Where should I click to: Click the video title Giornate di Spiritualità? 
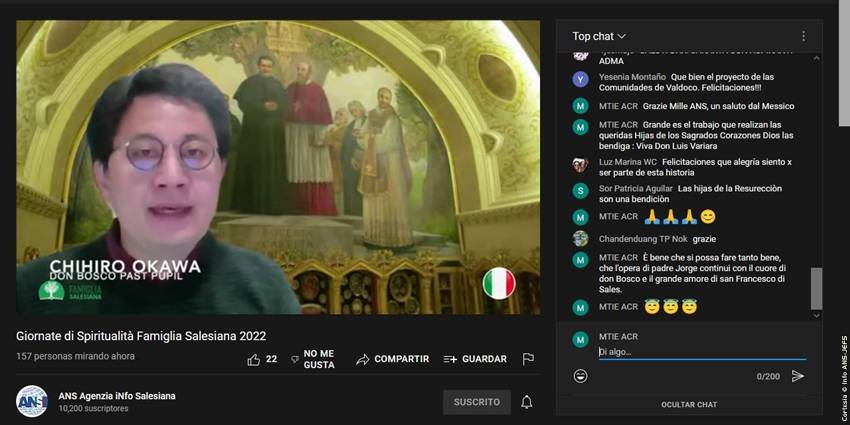pos(141,336)
